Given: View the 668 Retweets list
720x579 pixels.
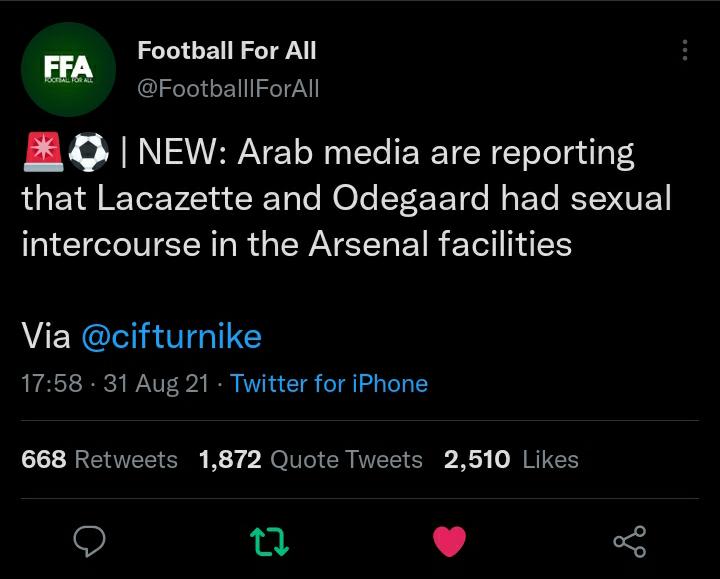Looking at the screenshot, I should click(99, 459).
